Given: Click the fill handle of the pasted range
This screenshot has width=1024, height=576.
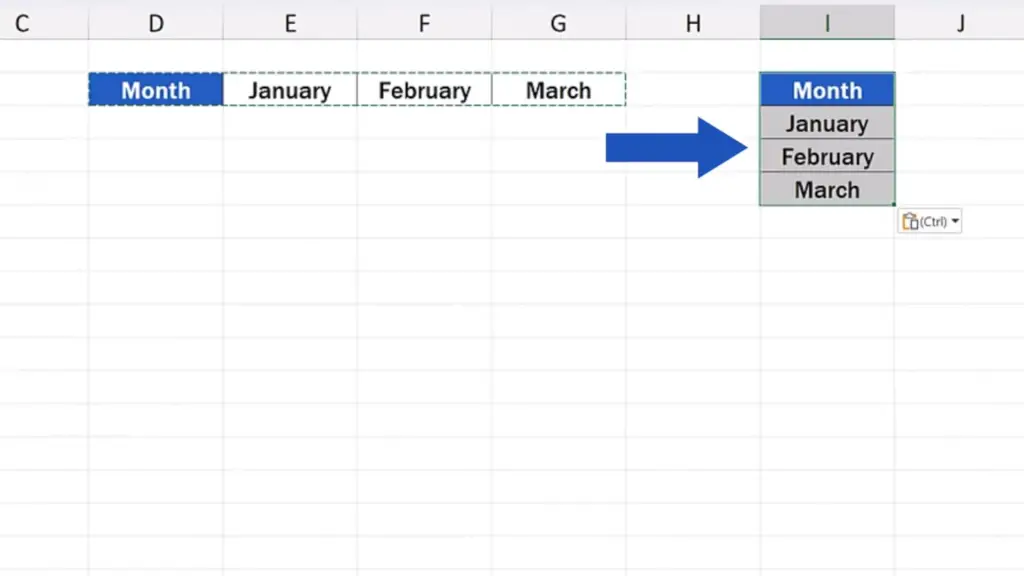Looking at the screenshot, I should [894, 204].
